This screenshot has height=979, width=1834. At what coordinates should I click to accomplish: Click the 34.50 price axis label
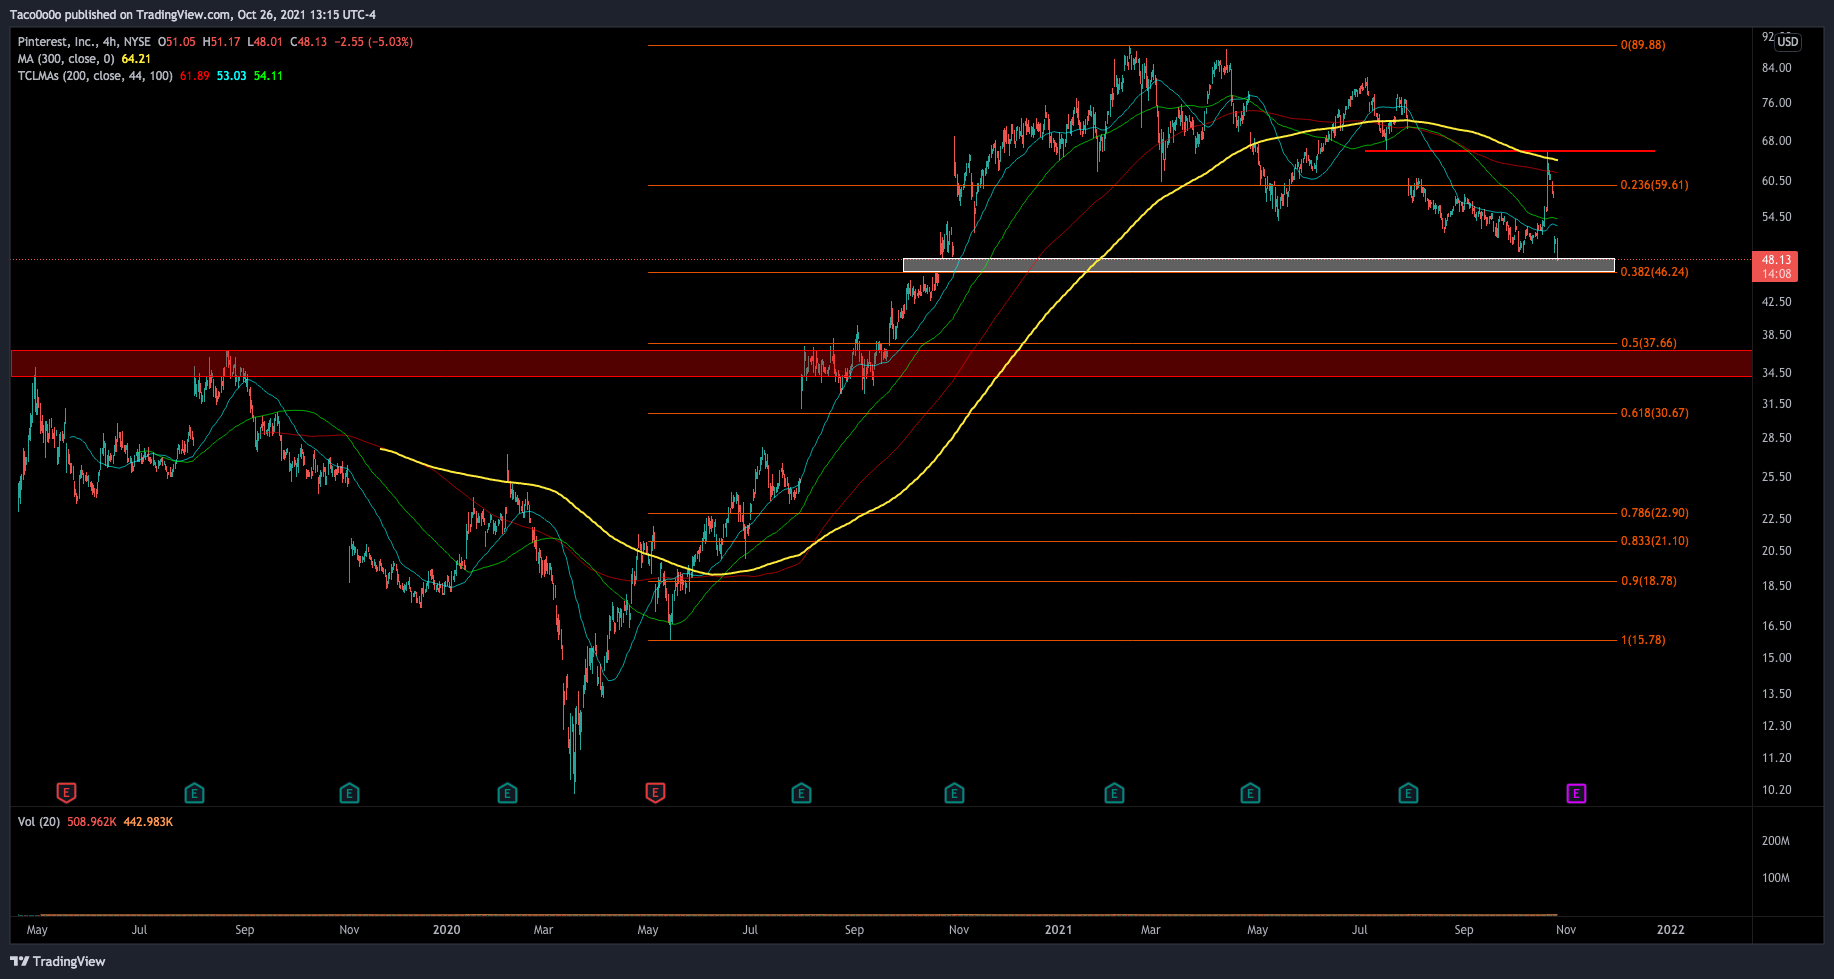tap(1776, 373)
